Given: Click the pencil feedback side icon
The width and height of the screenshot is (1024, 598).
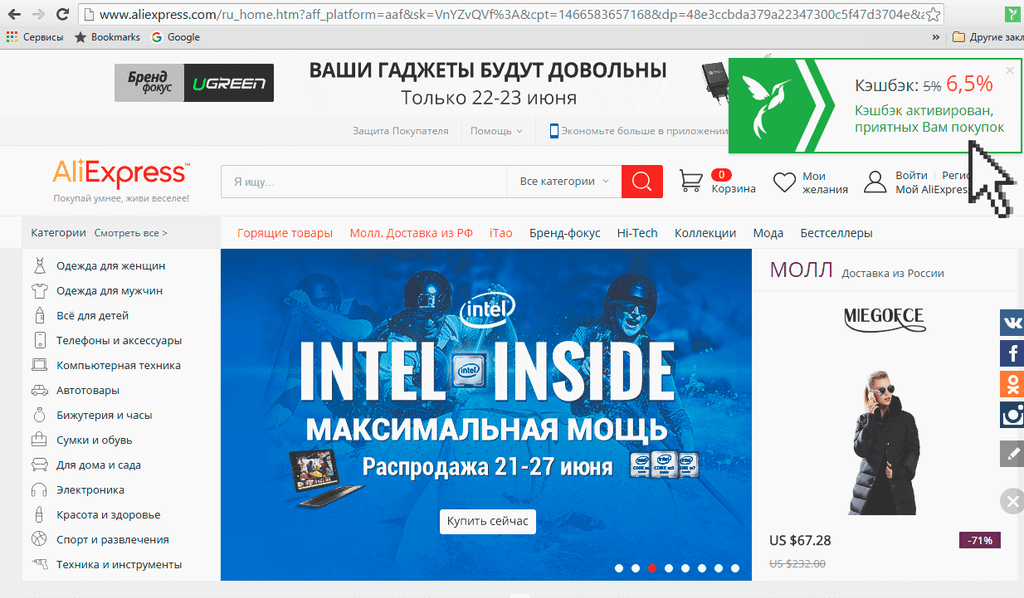Looking at the screenshot, I should [x=1012, y=454].
